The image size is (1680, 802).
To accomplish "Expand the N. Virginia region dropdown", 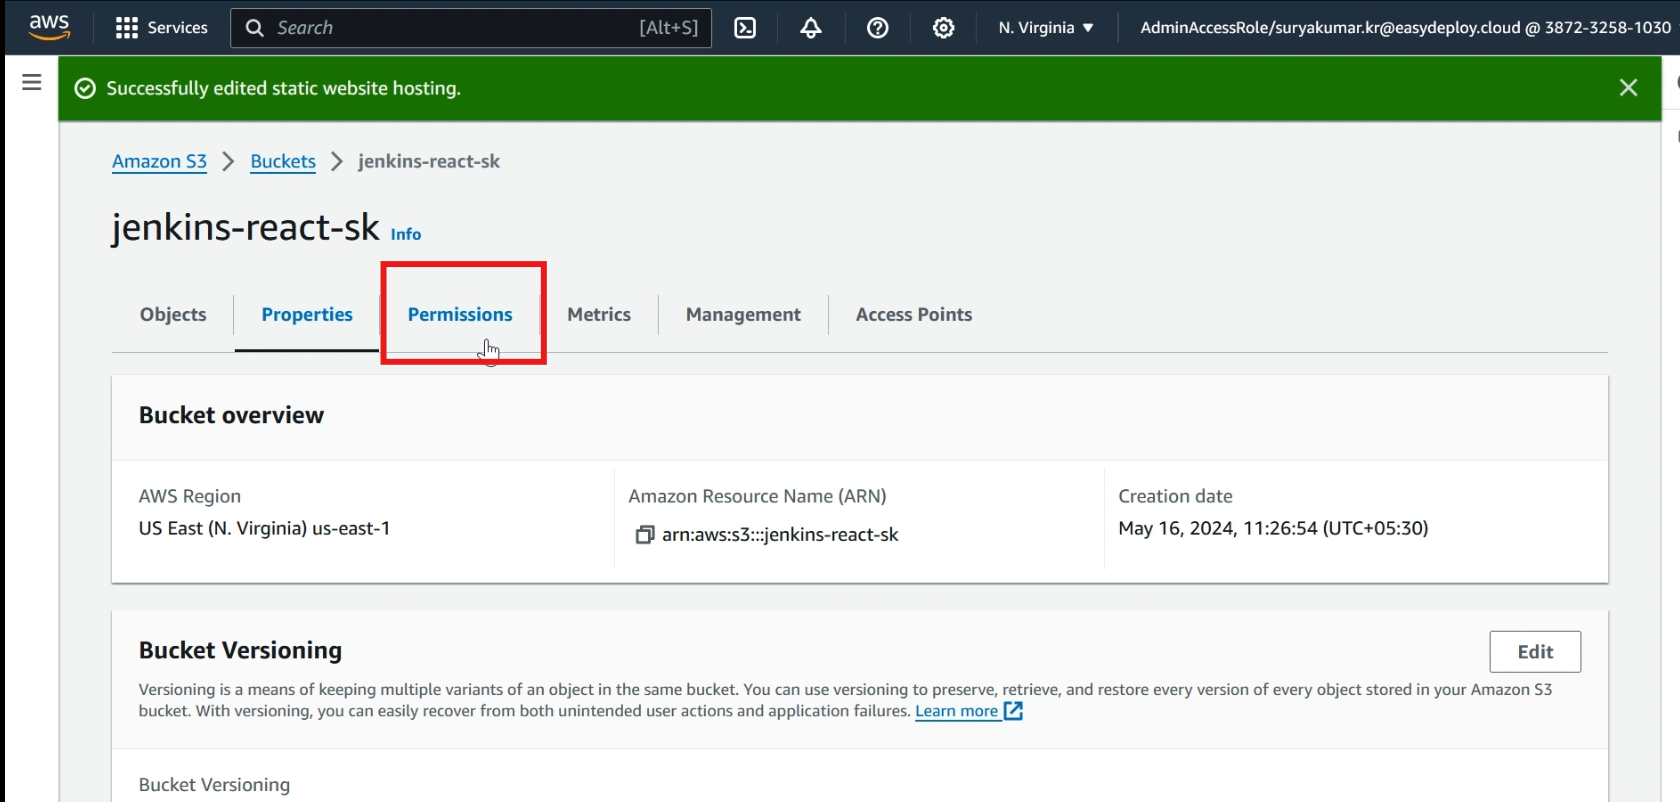I will pos(1046,28).
